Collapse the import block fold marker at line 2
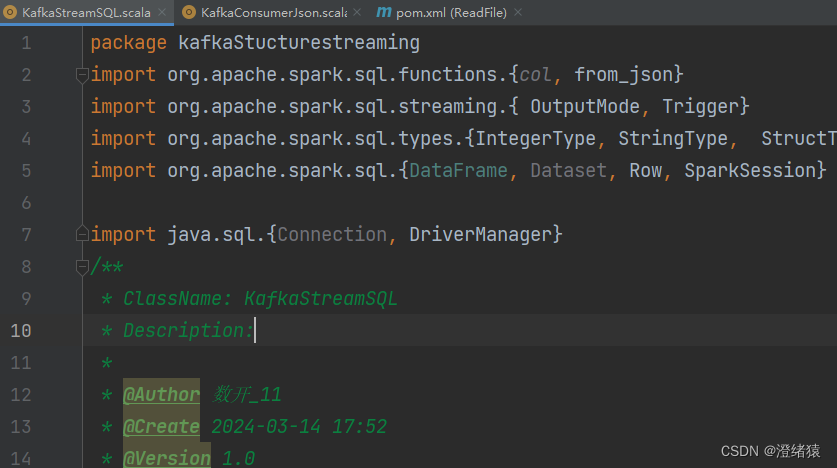Viewport: 837px width, 468px height. (x=82, y=75)
